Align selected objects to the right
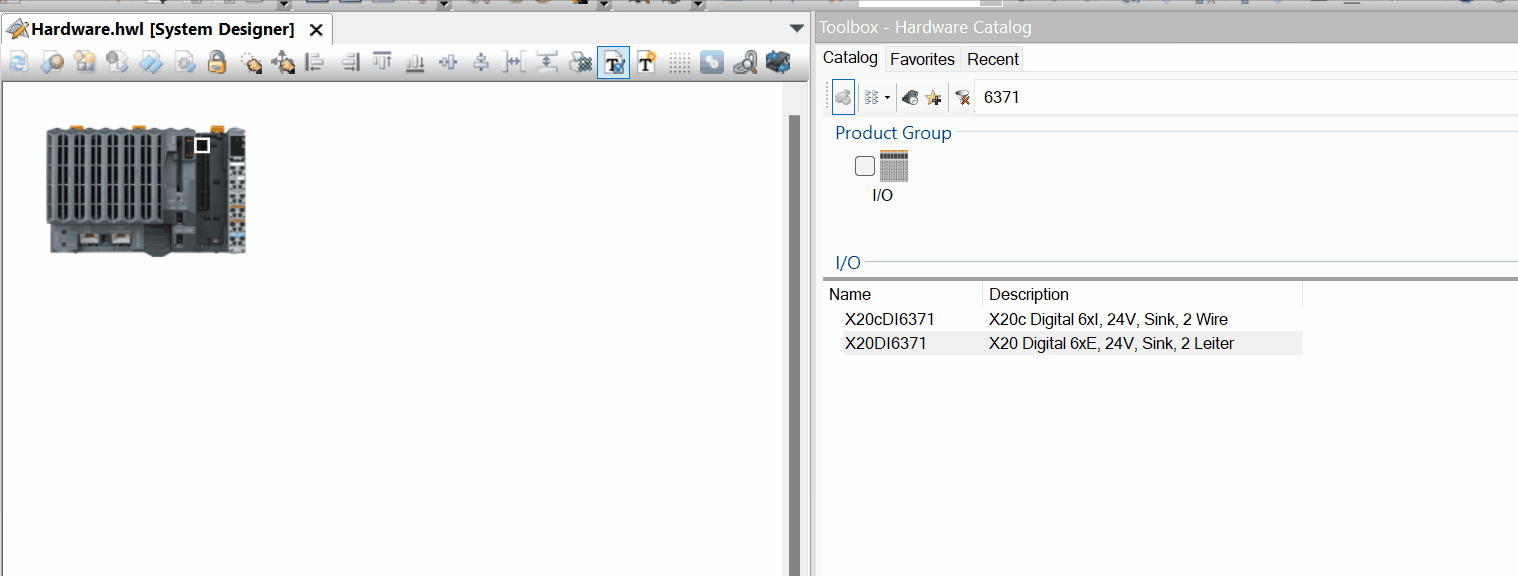Image resolution: width=1518 pixels, height=576 pixels. [349, 63]
